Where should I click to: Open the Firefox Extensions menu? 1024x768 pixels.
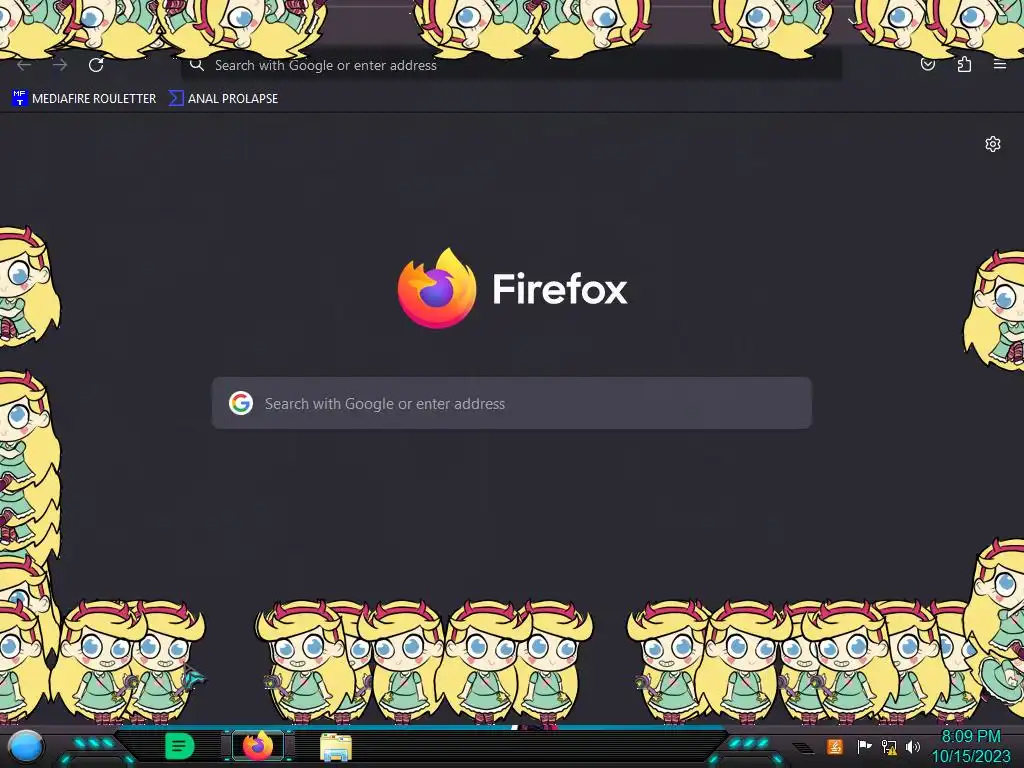(x=964, y=64)
